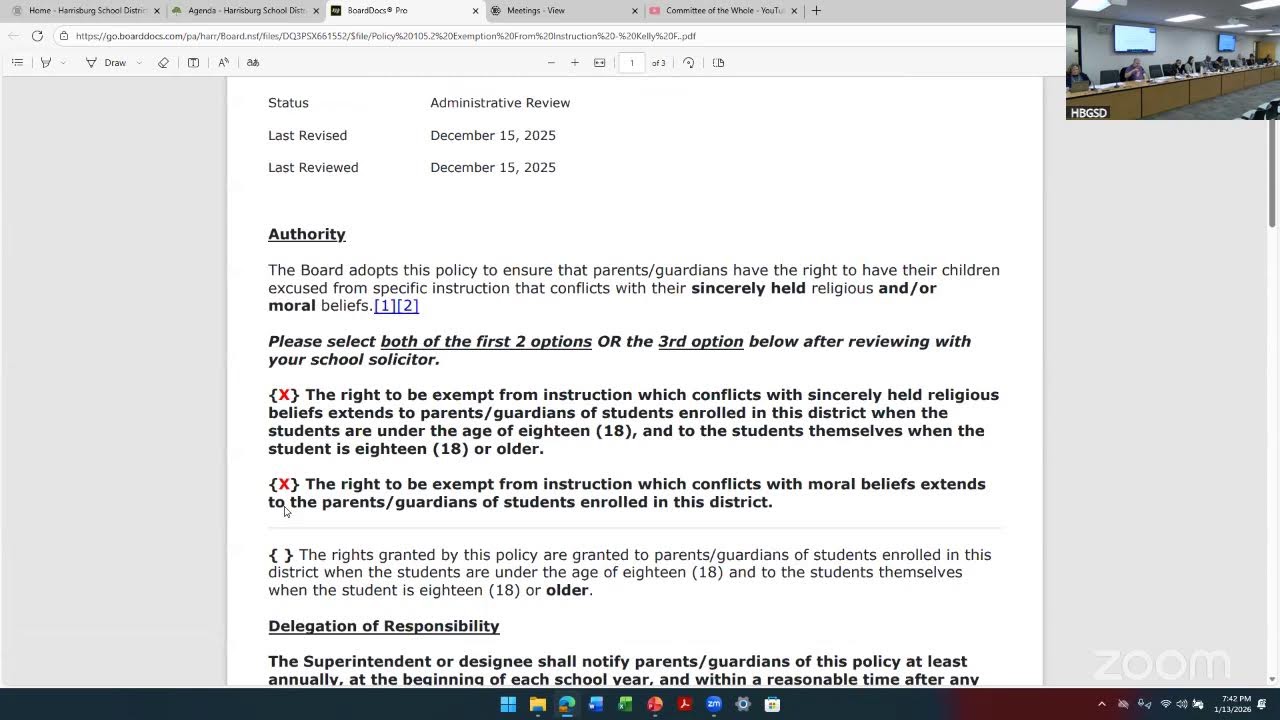Rotate the PDF page
Image resolution: width=1280 pixels, height=720 pixels.
point(688,62)
